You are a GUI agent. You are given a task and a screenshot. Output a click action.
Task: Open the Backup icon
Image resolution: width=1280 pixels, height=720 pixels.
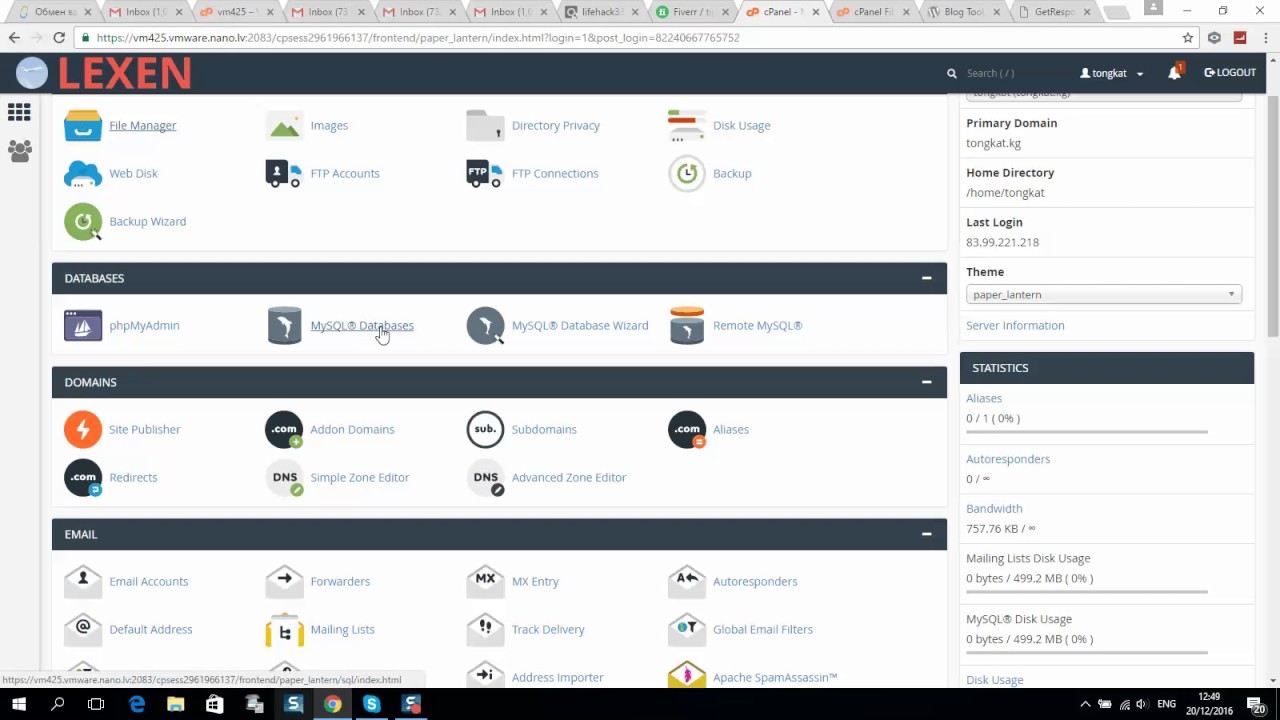click(x=687, y=173)
